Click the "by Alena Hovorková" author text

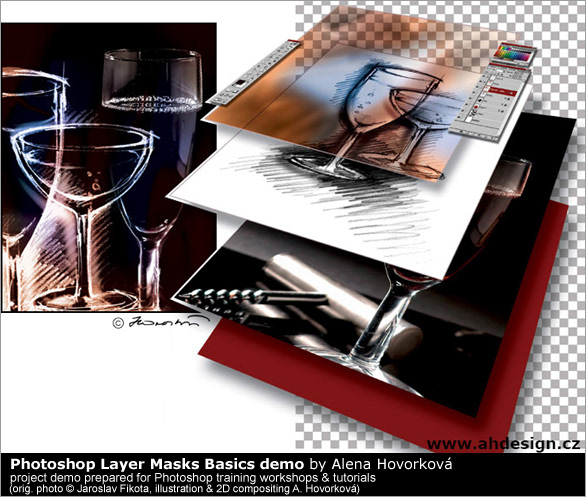(x=380, y=464)
